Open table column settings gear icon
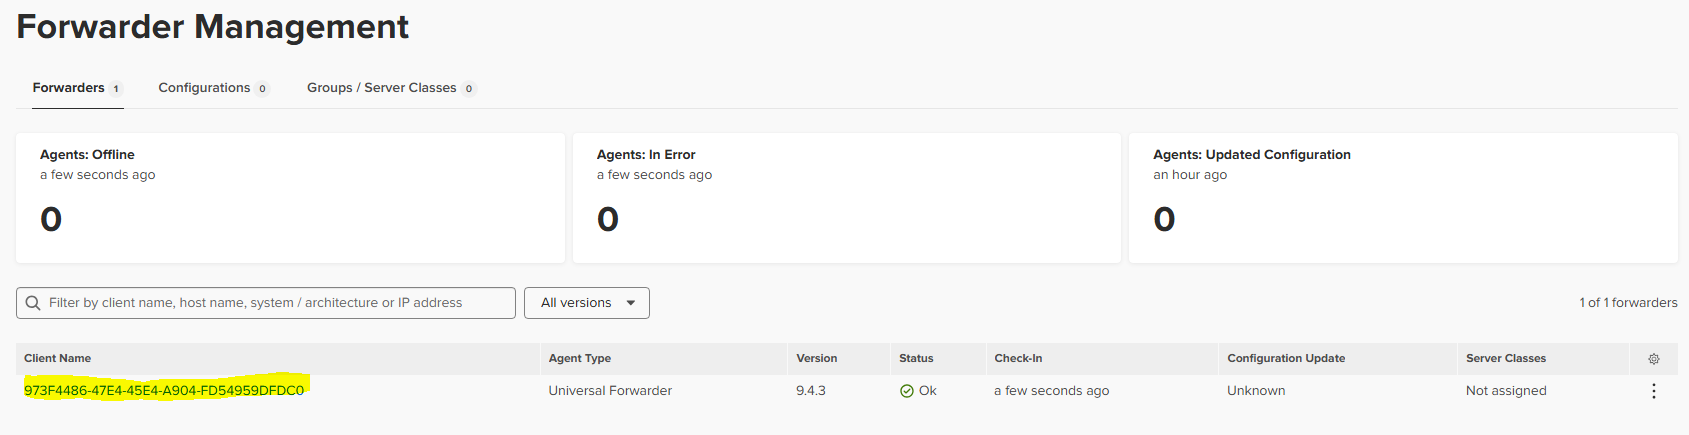1689x435 pixels. 1654,359
